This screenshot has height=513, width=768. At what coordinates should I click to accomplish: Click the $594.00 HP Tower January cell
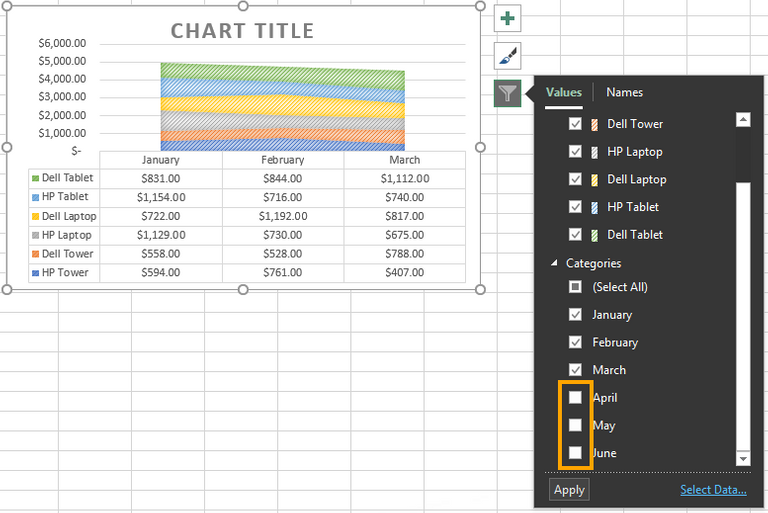[161, 273]
